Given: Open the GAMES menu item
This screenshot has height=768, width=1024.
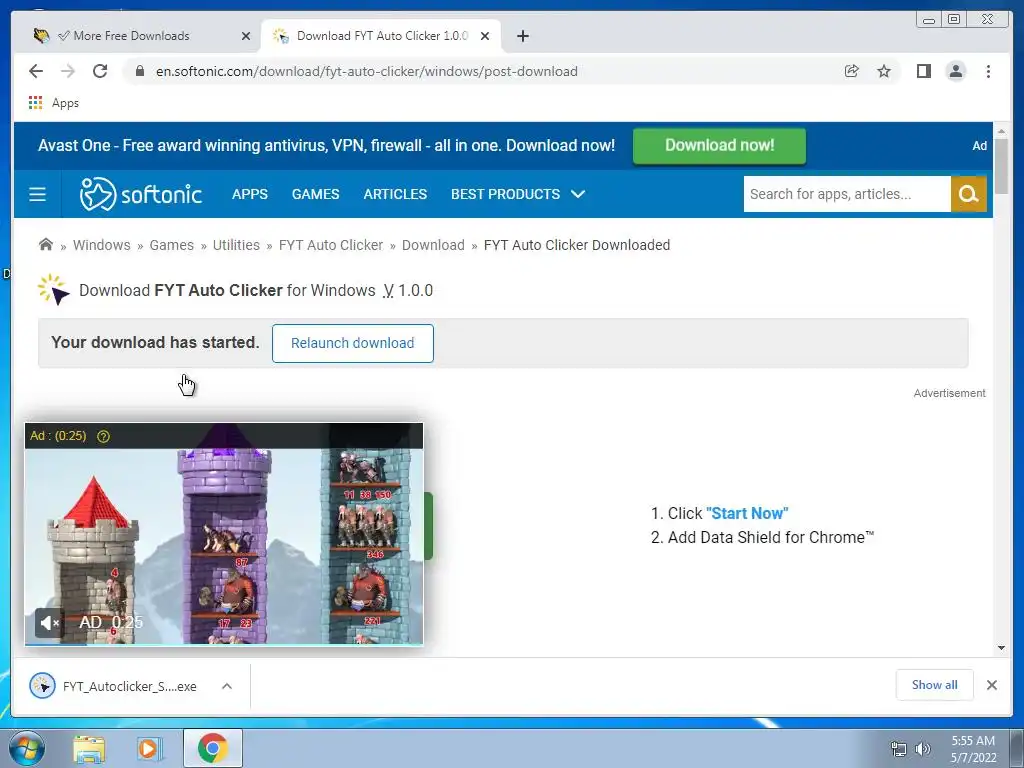Looking at the screenshot, I should 315,194.
